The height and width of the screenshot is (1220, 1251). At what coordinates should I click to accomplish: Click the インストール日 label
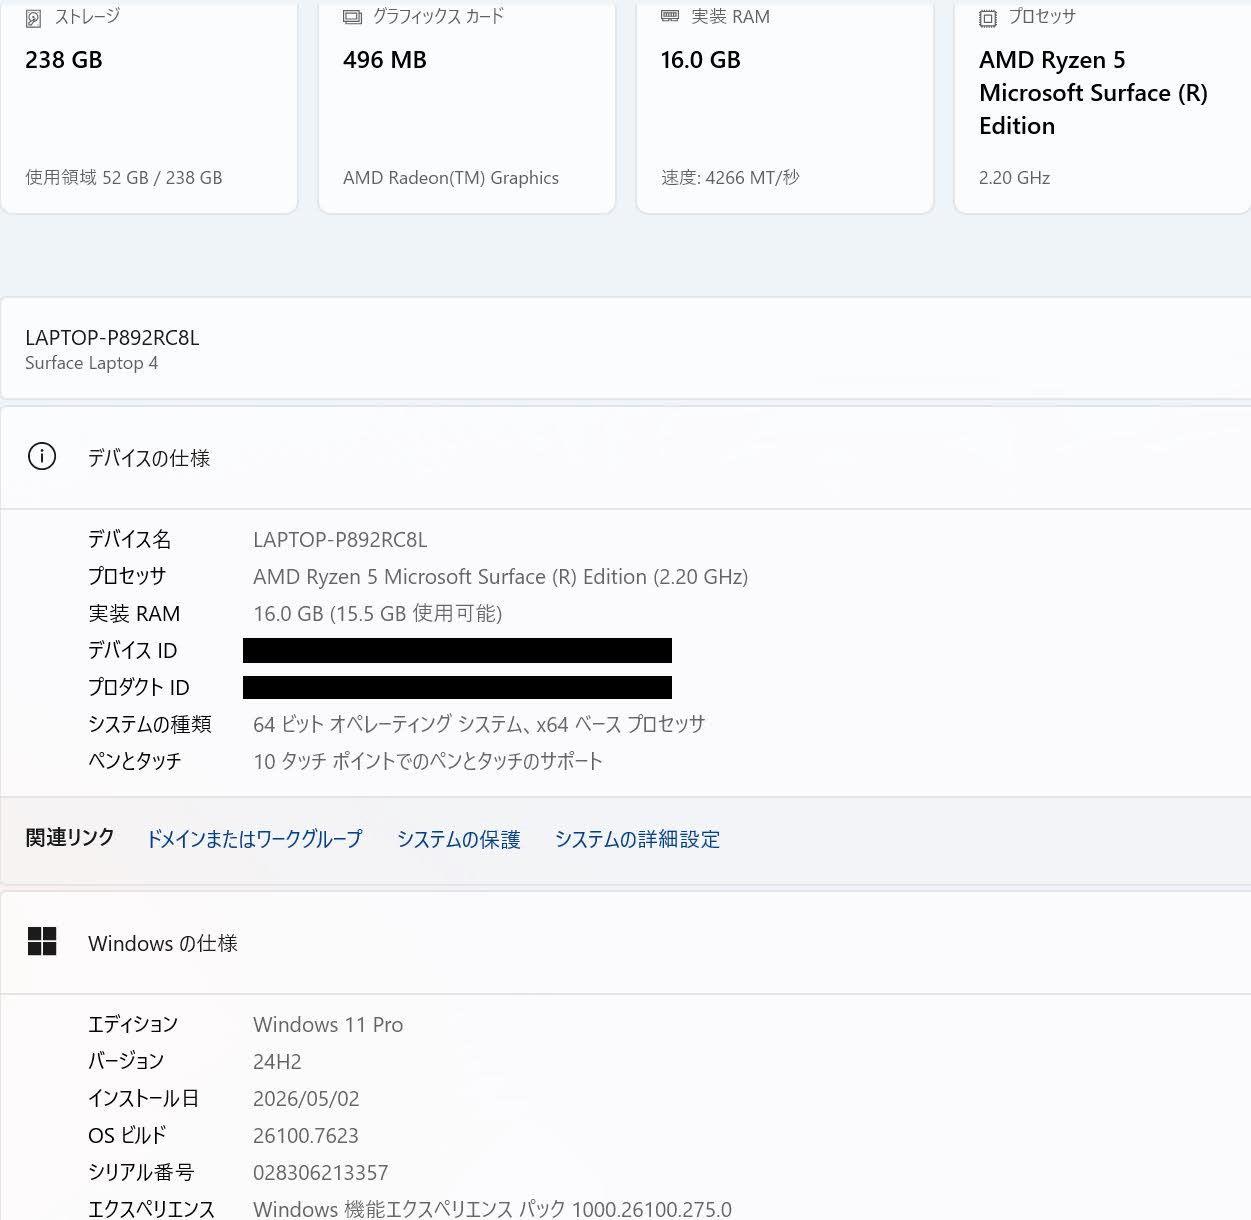coord(144,1099)
